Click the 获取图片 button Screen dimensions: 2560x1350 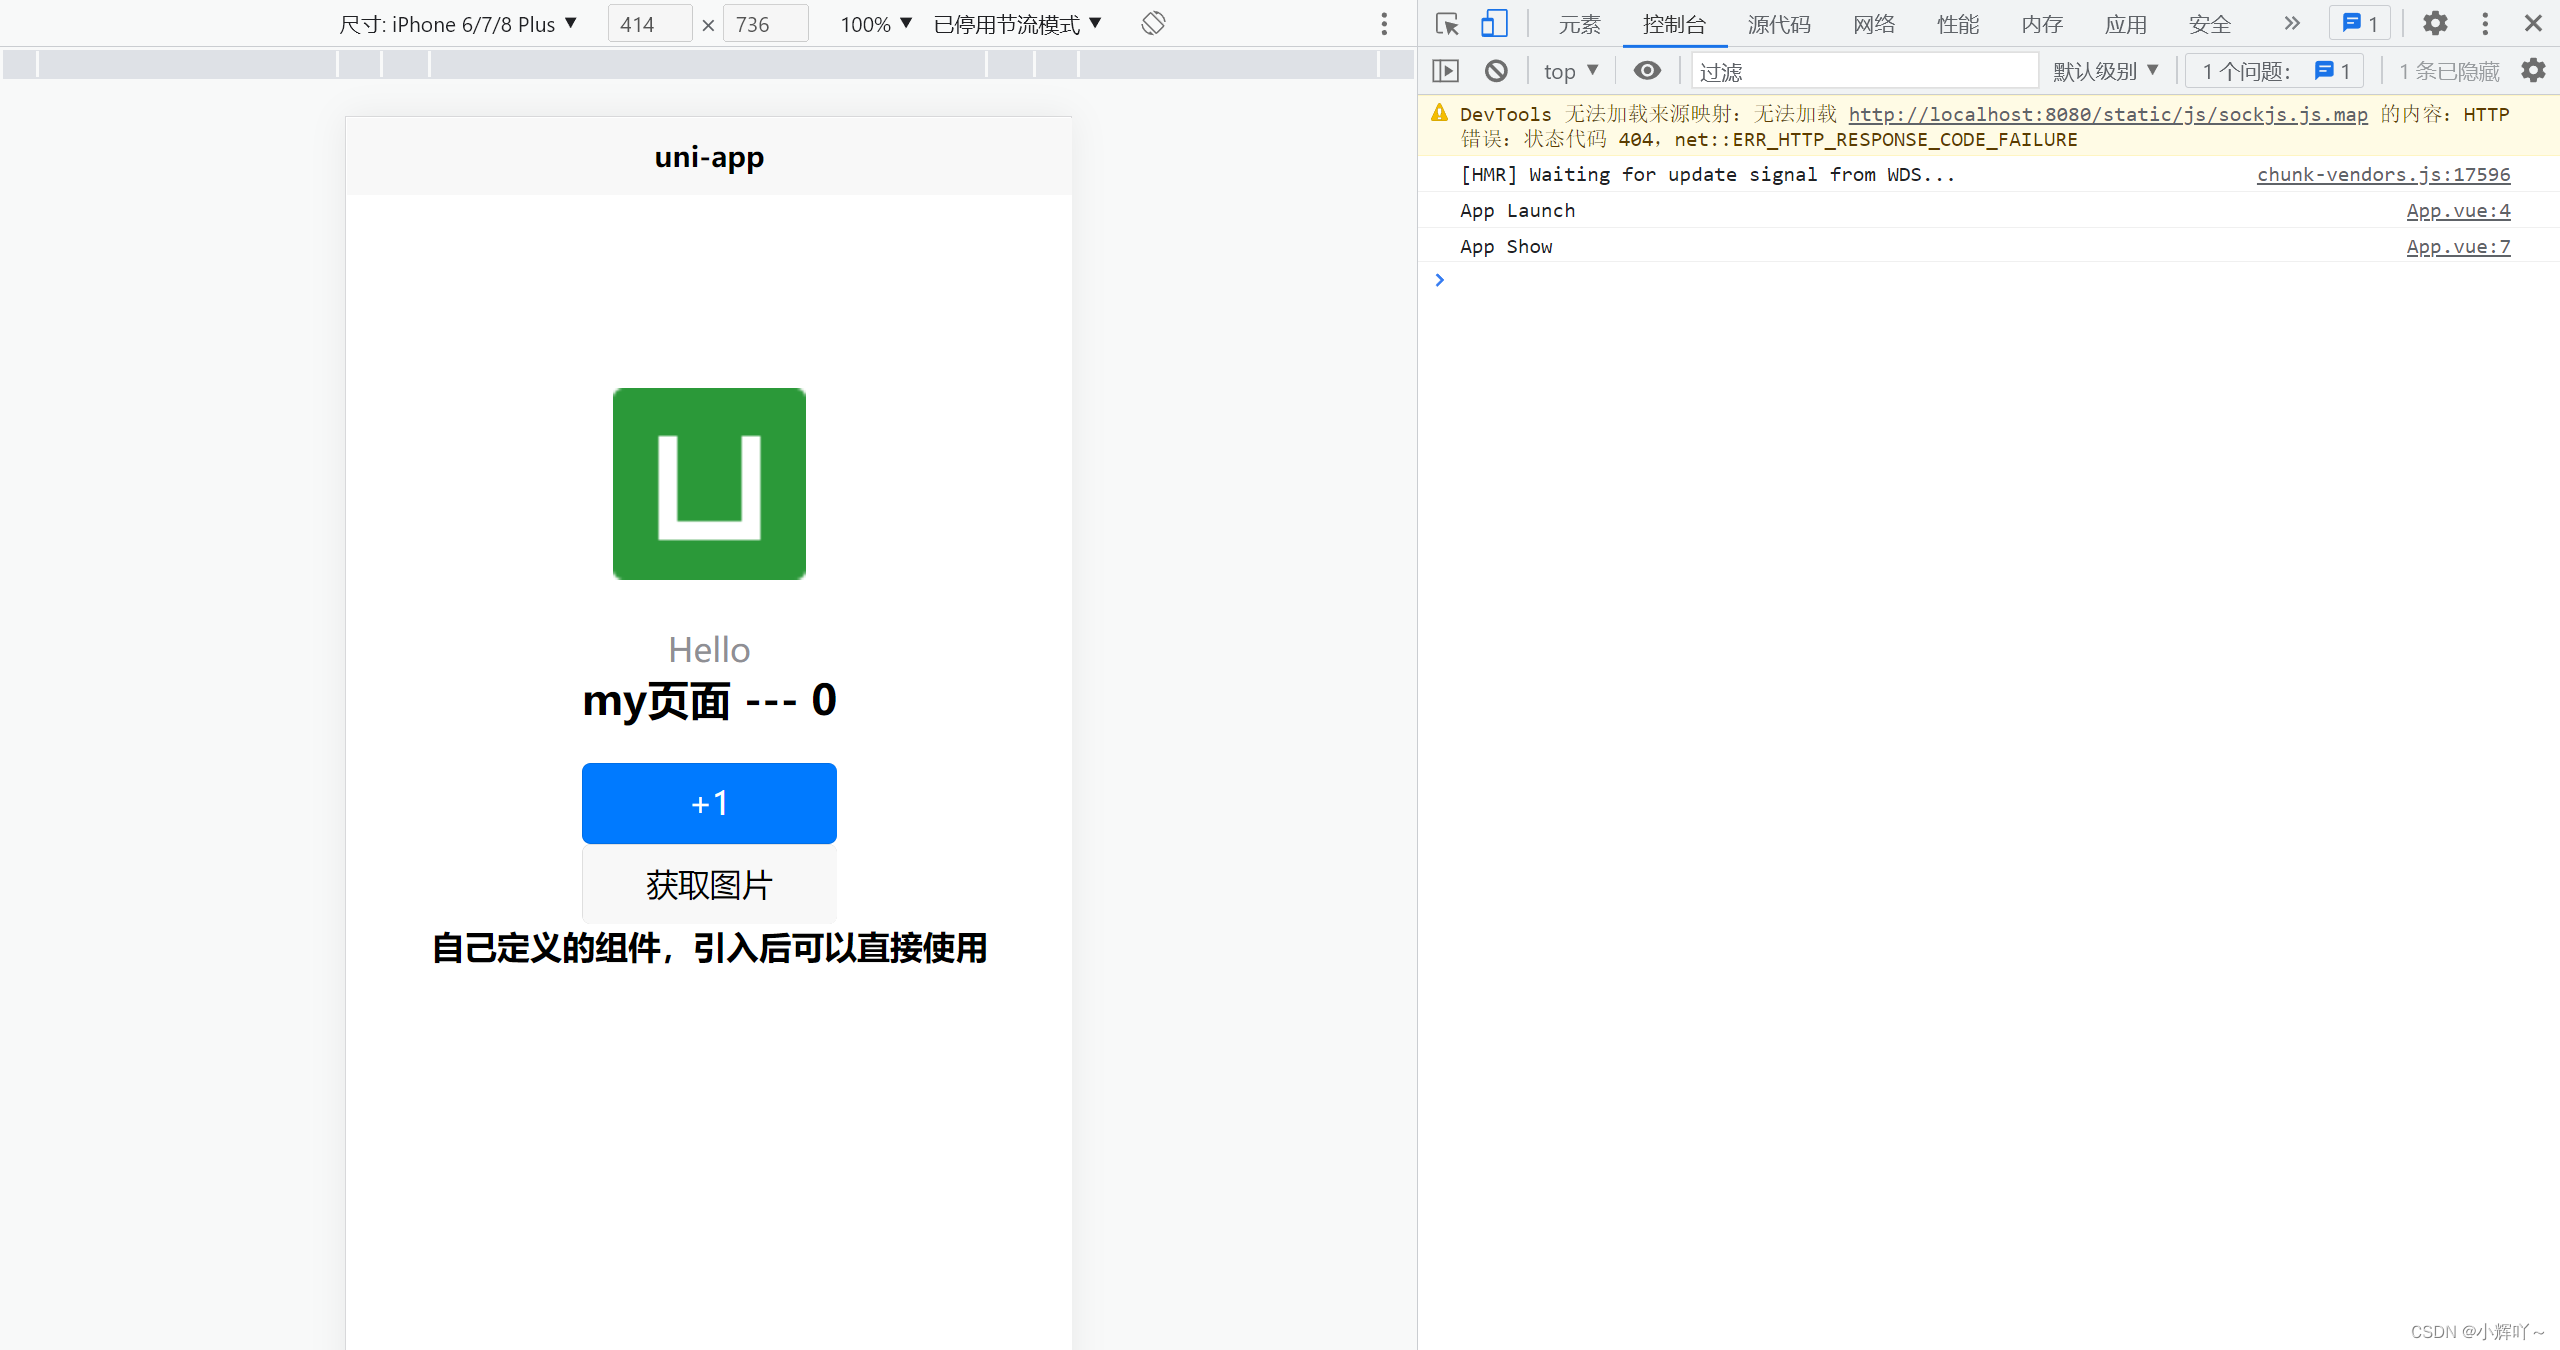709,885
